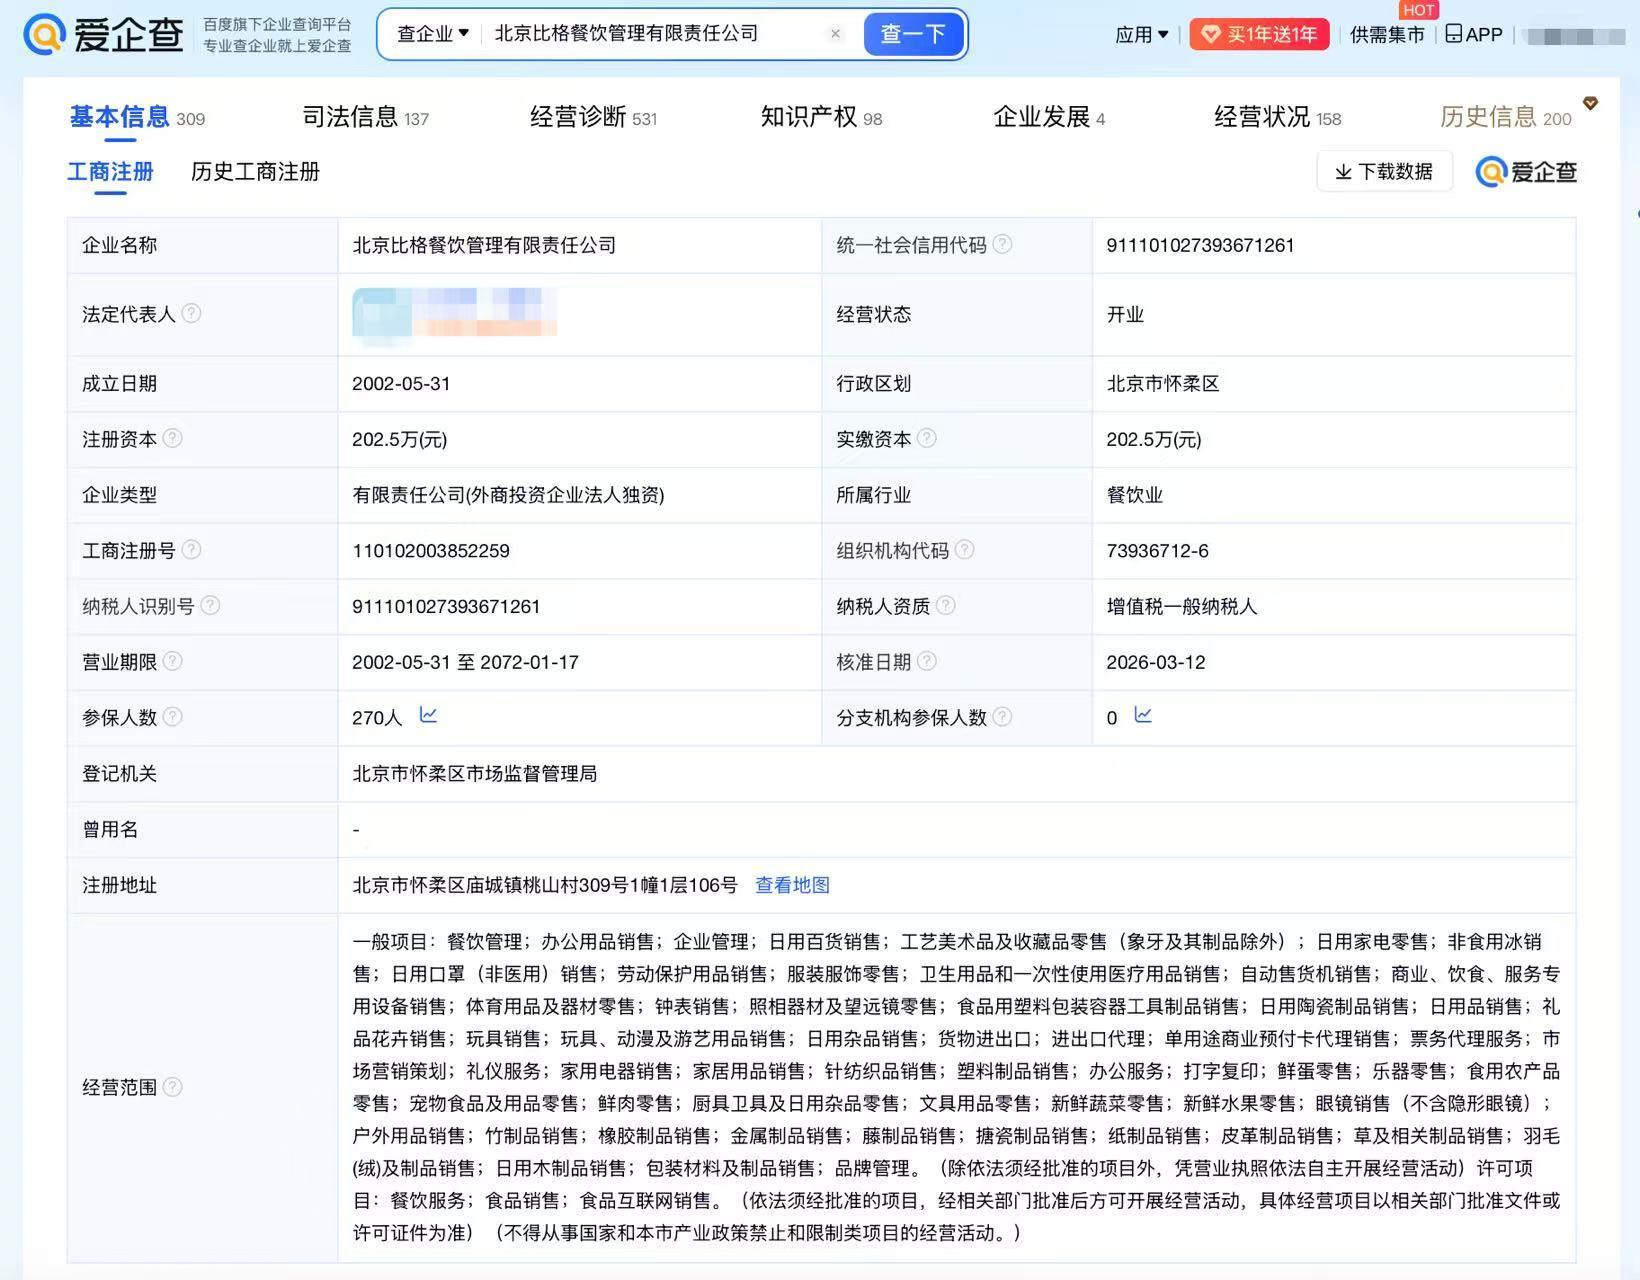This screenshot has width=1640, height=1280.
Task: Click the 下载数据 button
Action: click(1384, 172)
